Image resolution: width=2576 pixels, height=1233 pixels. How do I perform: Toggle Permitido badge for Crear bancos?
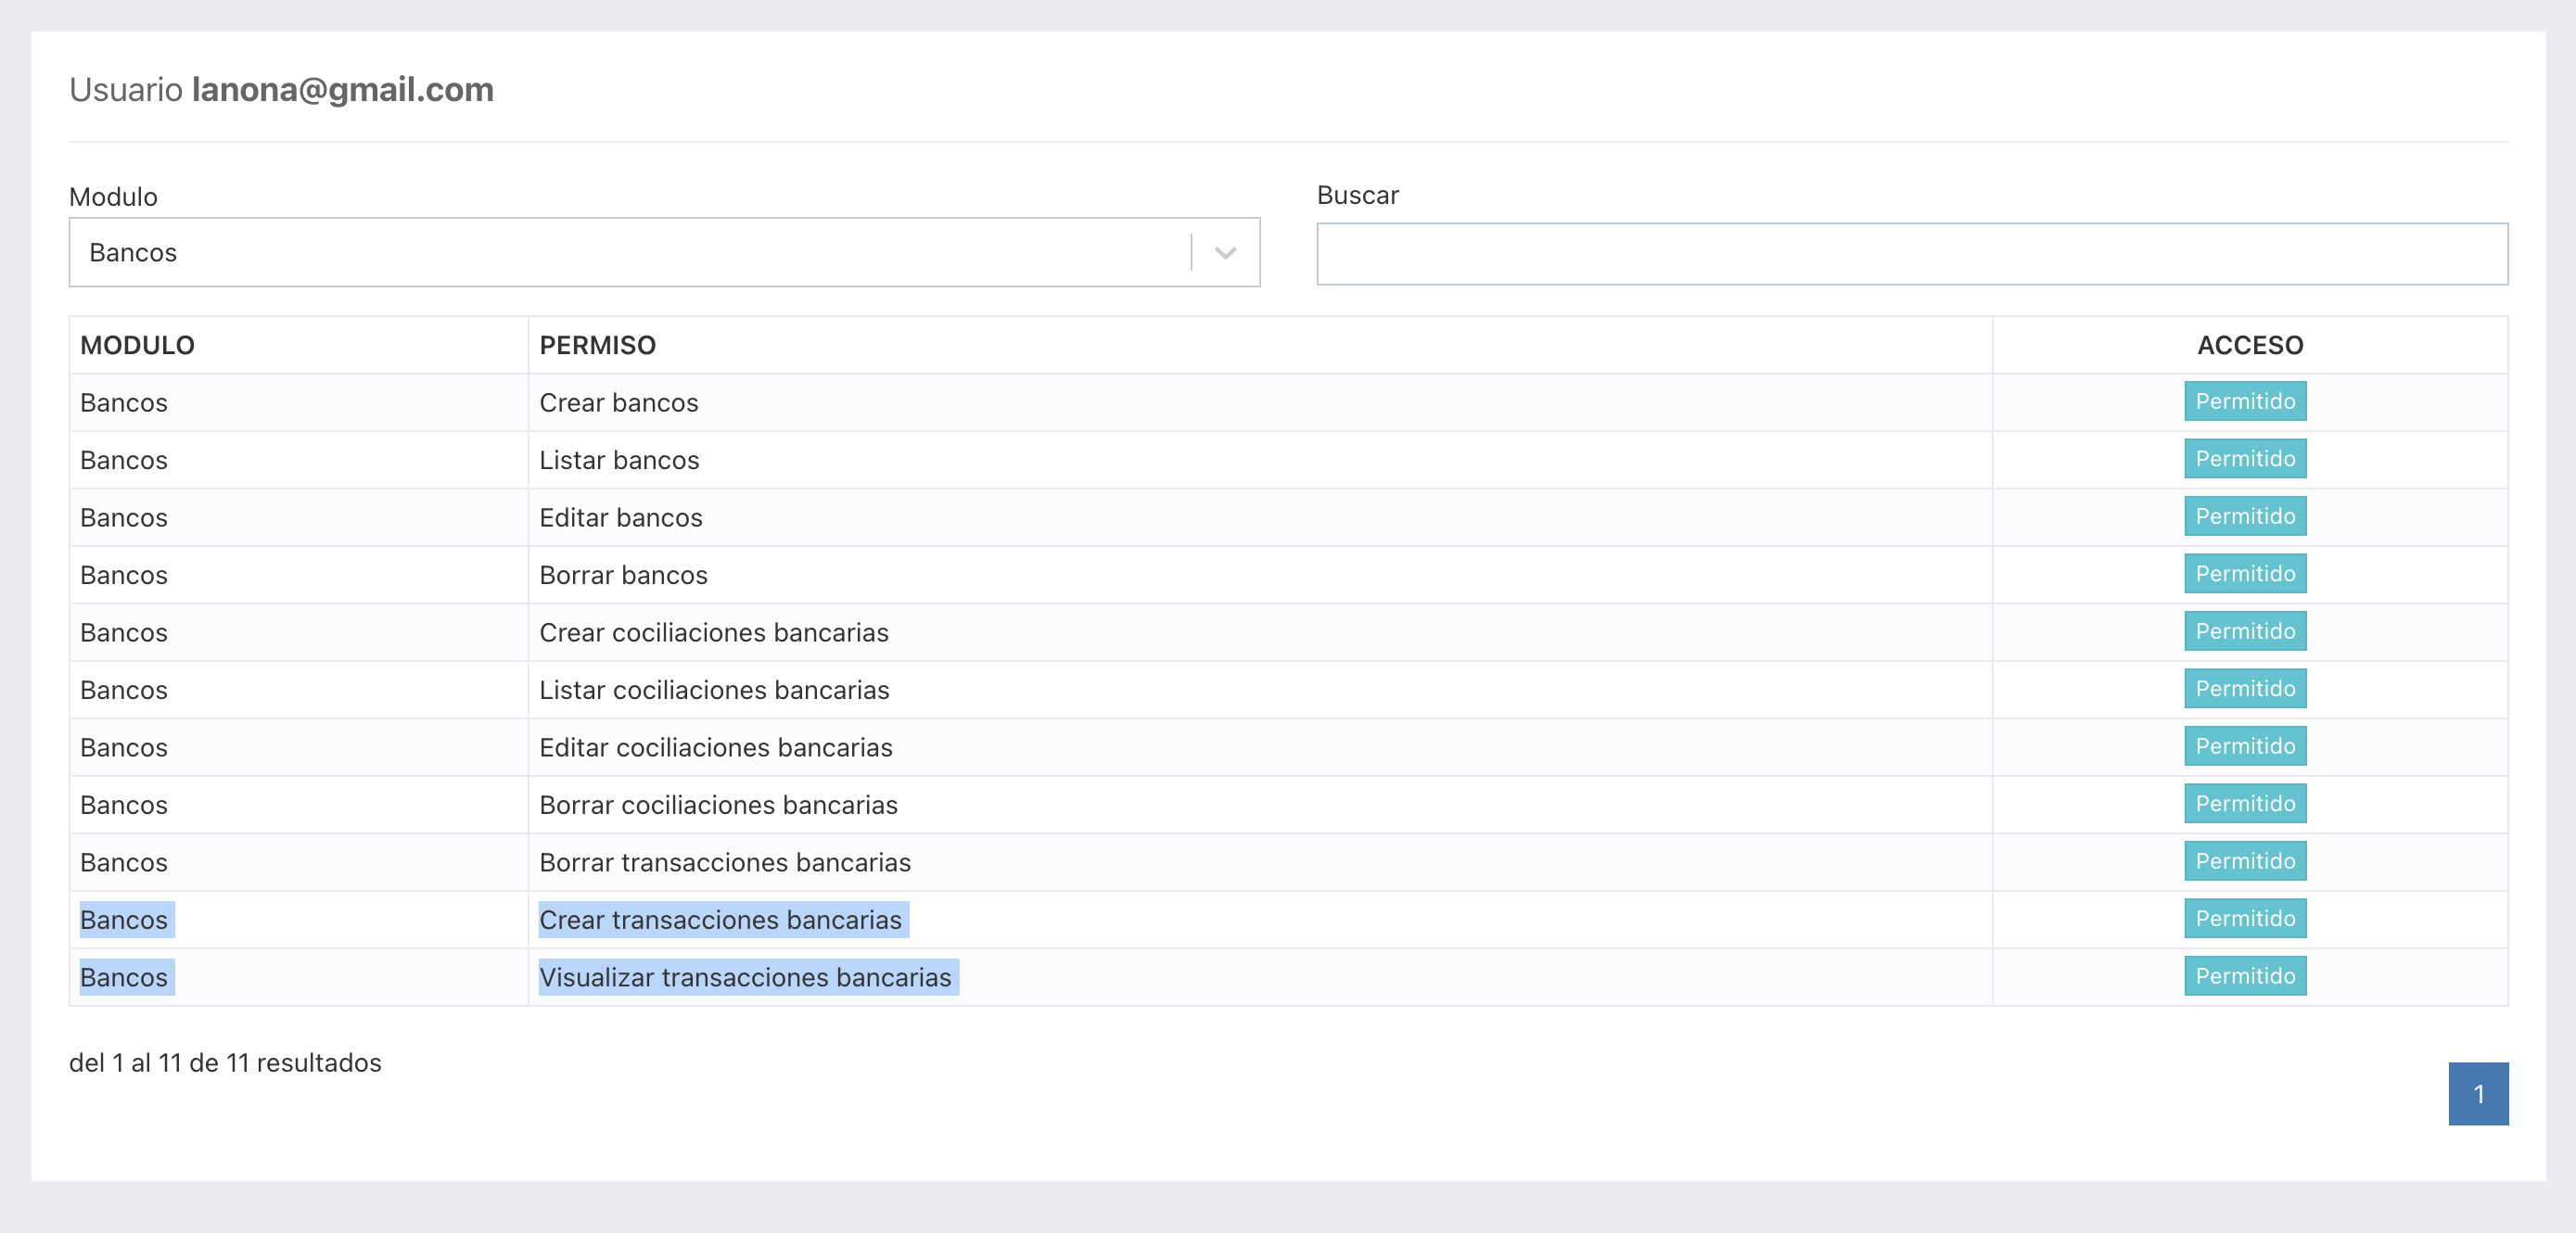(x=2245, y=402)
